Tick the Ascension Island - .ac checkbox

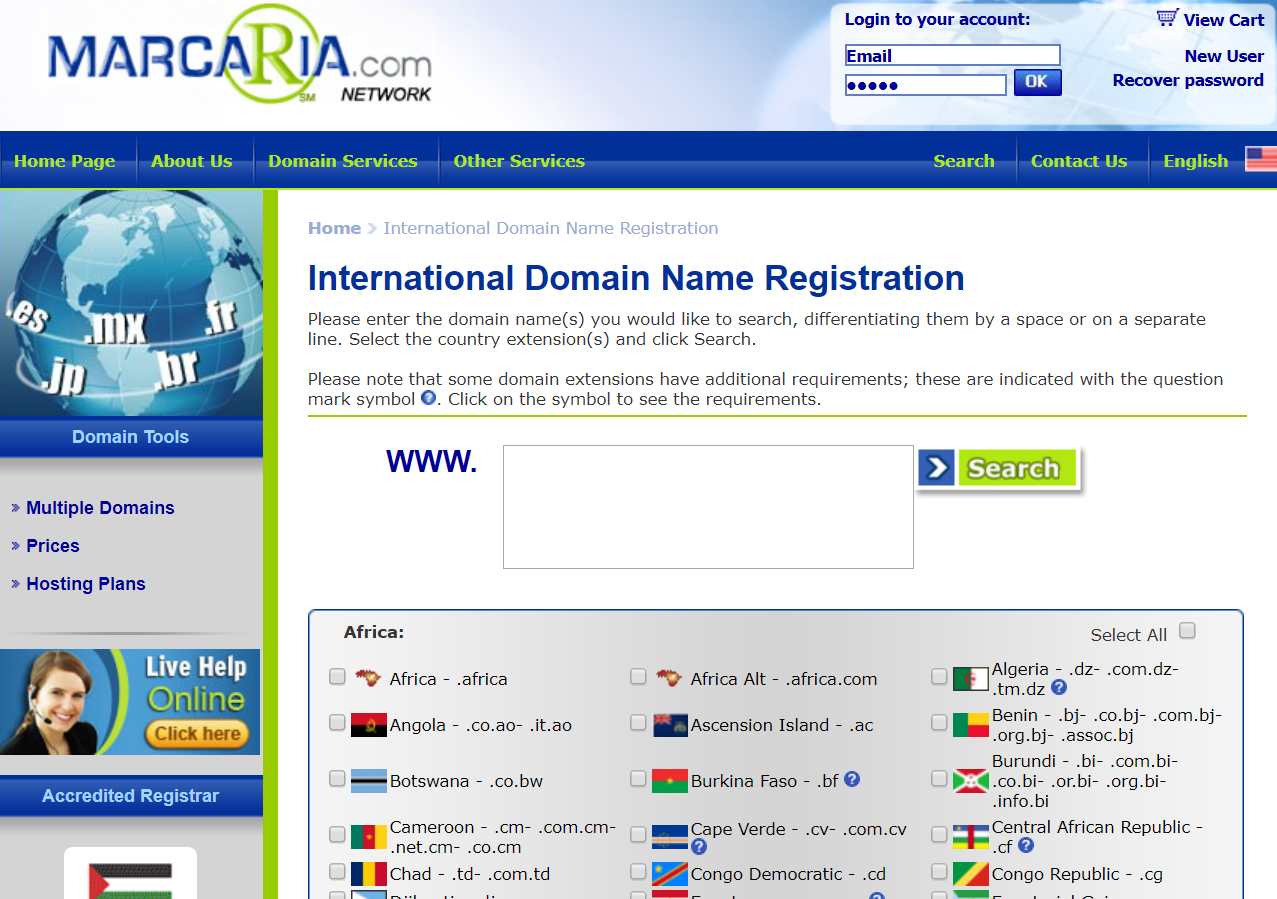point(638,722)
